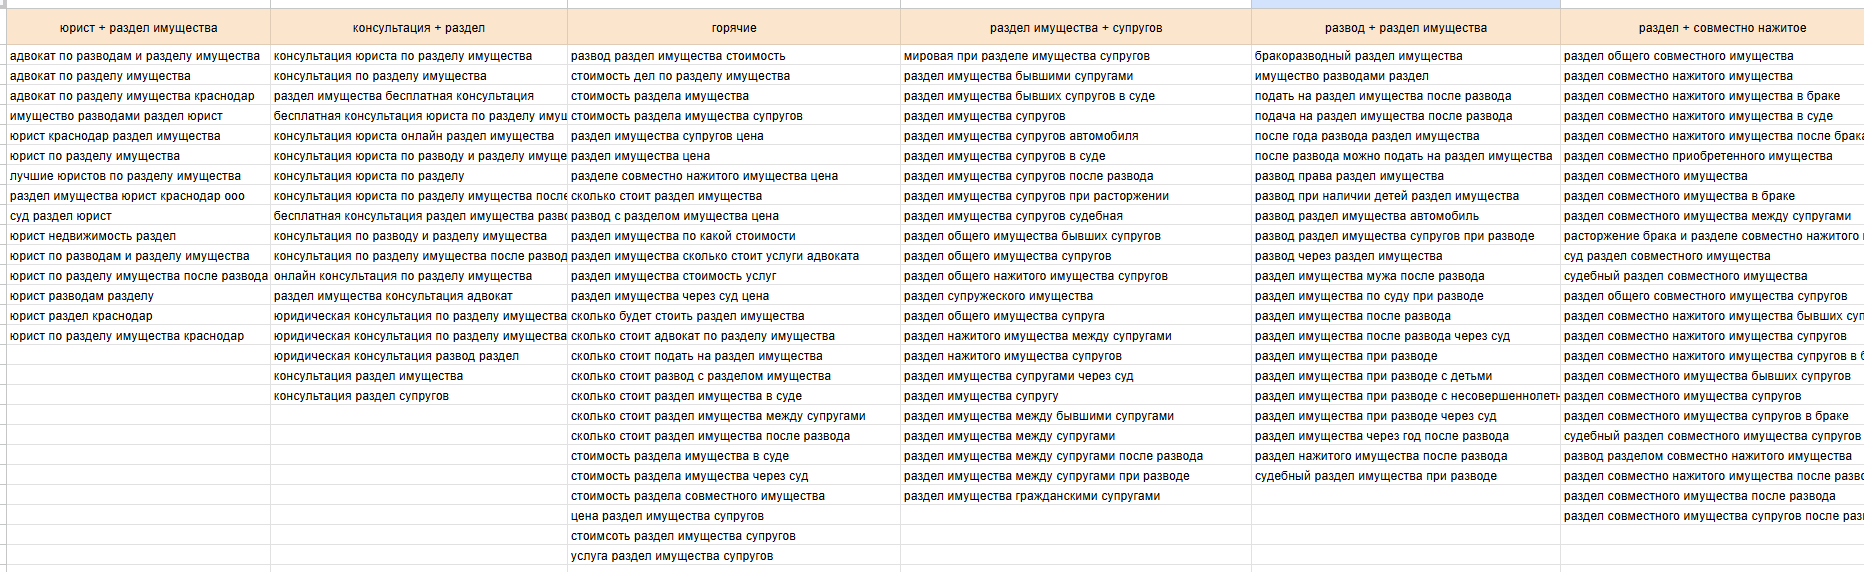Click cell "раздел имущества гражданскими супругами"
The height and width of the screenshot is (572, 1864).
click(x=1076, y=496)
